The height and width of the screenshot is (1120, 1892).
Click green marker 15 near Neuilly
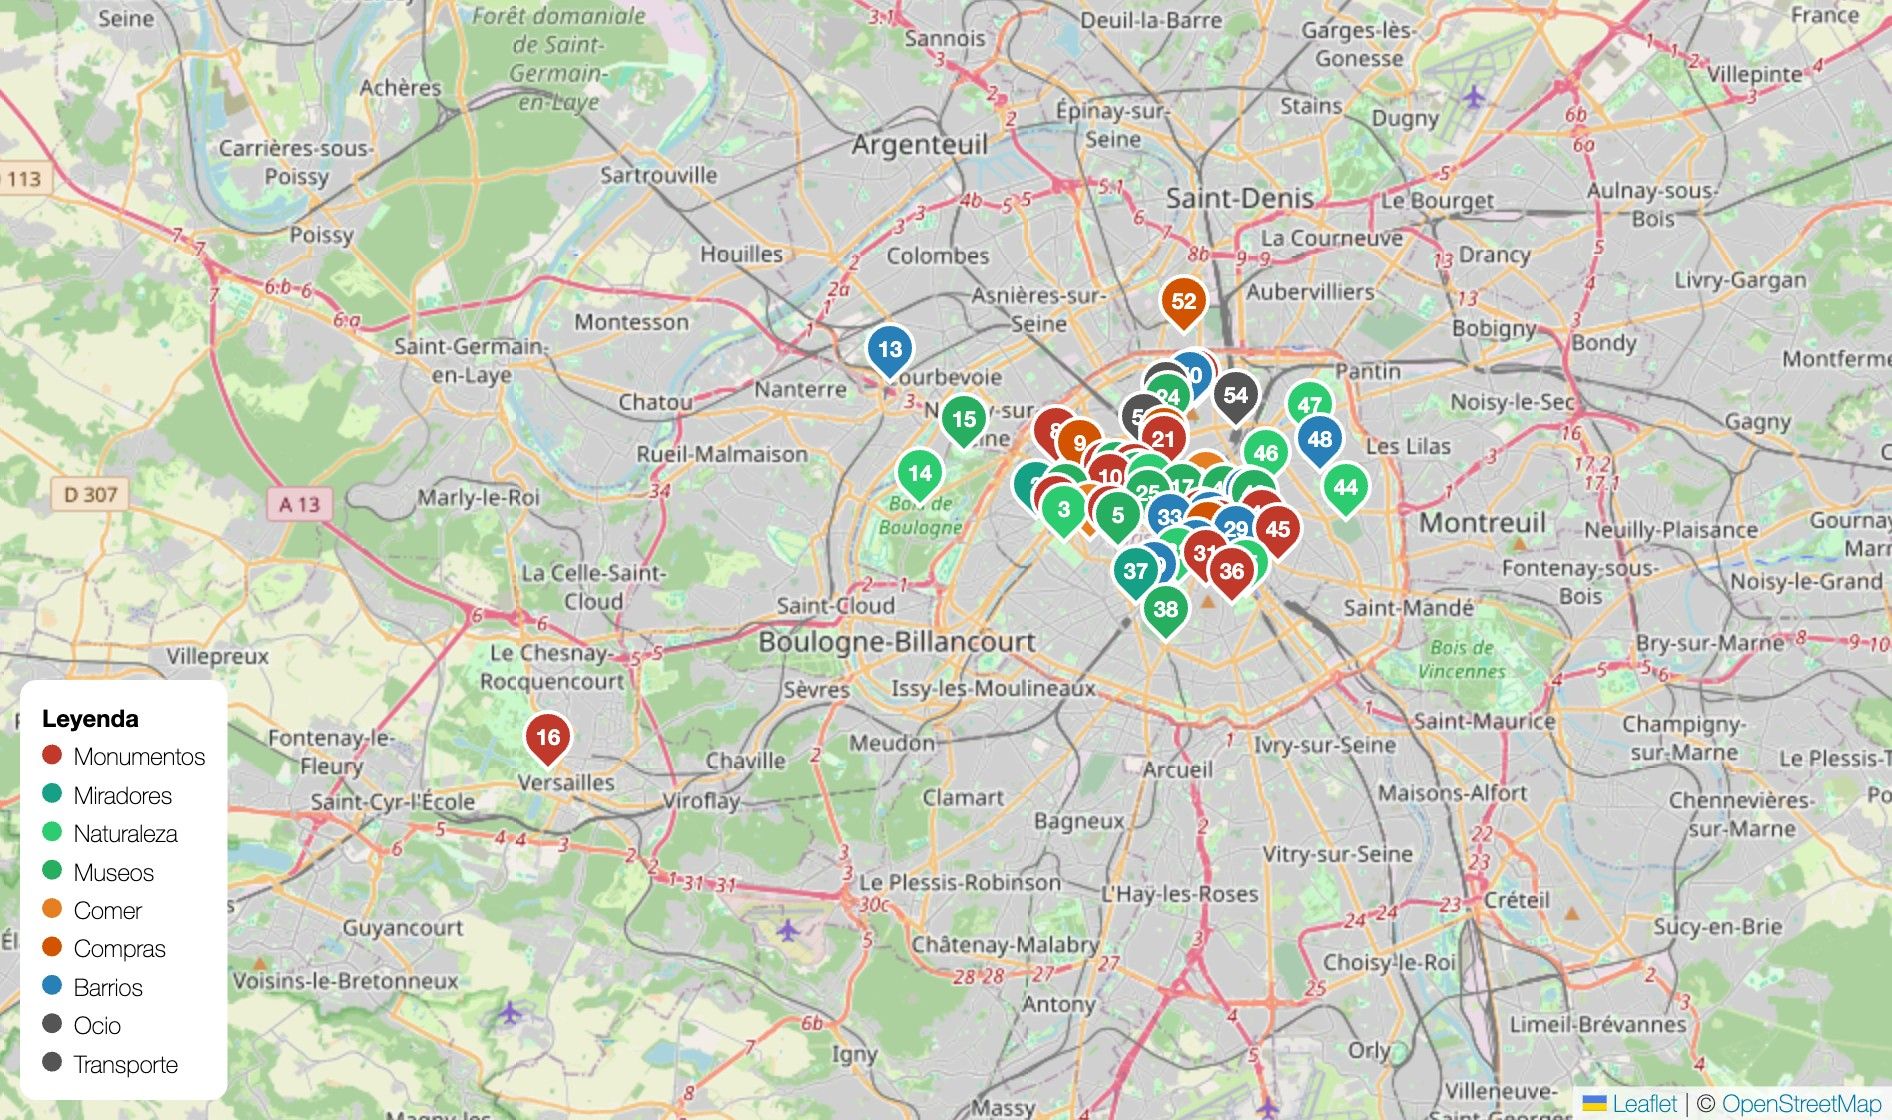pos(963,421)
